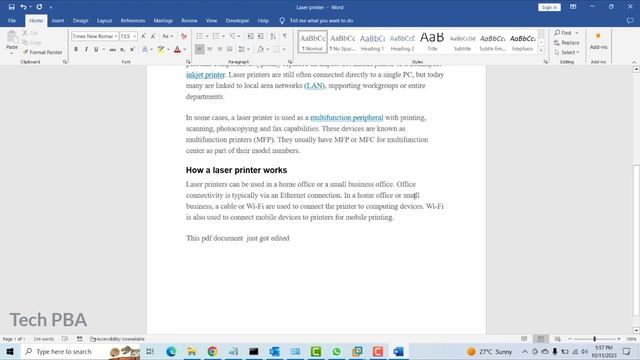Shrink font size with the smaller A icon

click(153, 36)
